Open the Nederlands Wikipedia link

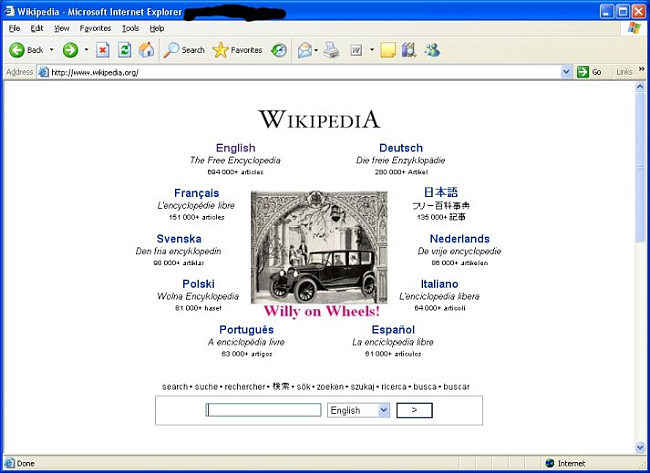[x=460, y=239]
